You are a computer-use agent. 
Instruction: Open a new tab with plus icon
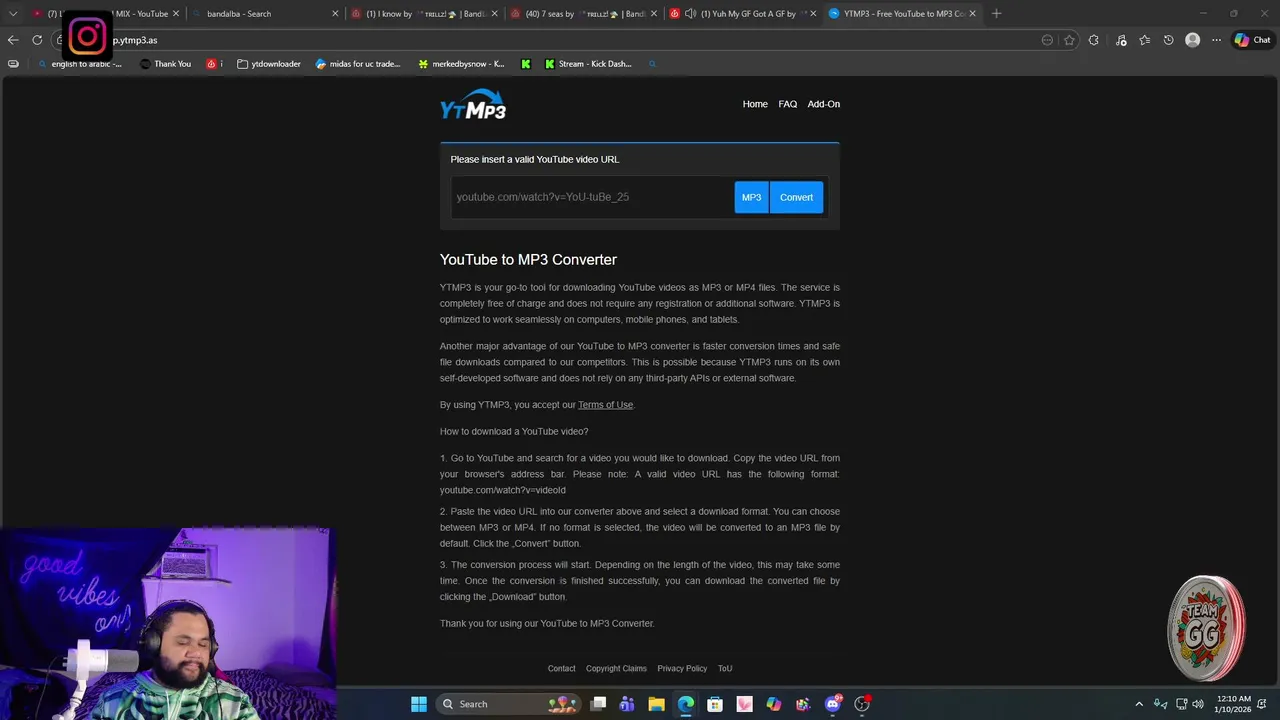pyautogui.click(x=996, y=14)
